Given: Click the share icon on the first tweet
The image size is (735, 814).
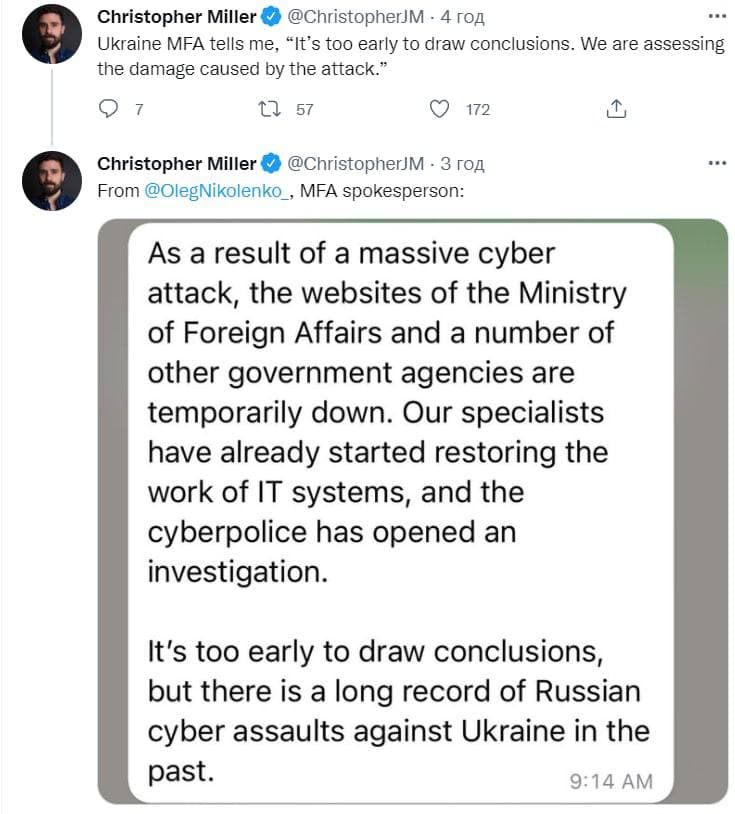Looking at the screenshot, I should [x=617, y=109].
